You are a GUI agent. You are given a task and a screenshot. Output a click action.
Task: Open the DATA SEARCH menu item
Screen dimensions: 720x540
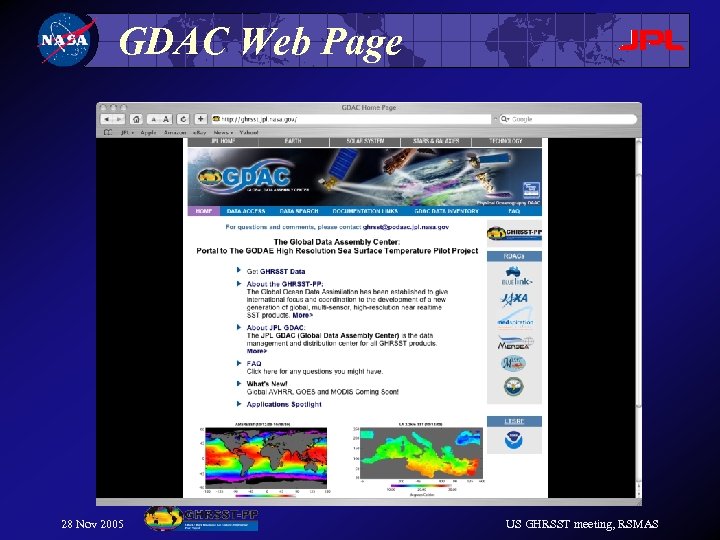point(299,211)
